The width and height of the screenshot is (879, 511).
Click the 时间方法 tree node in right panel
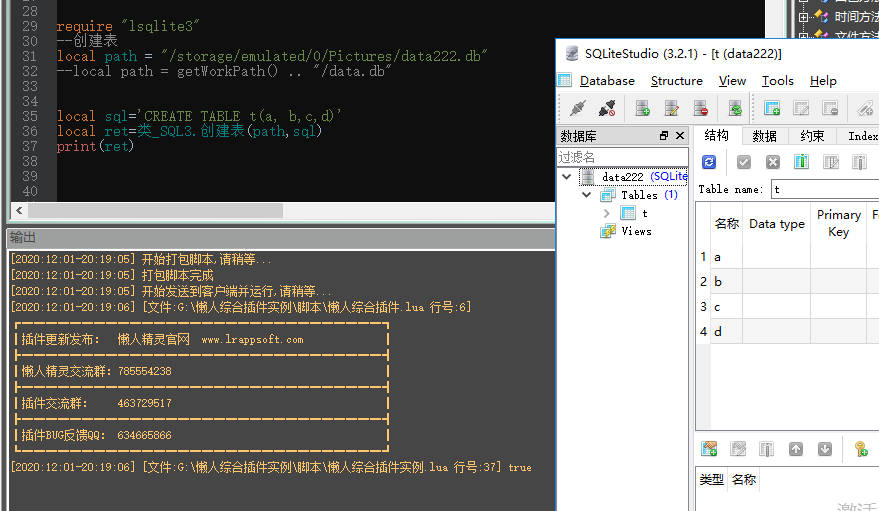click(856, 17)
